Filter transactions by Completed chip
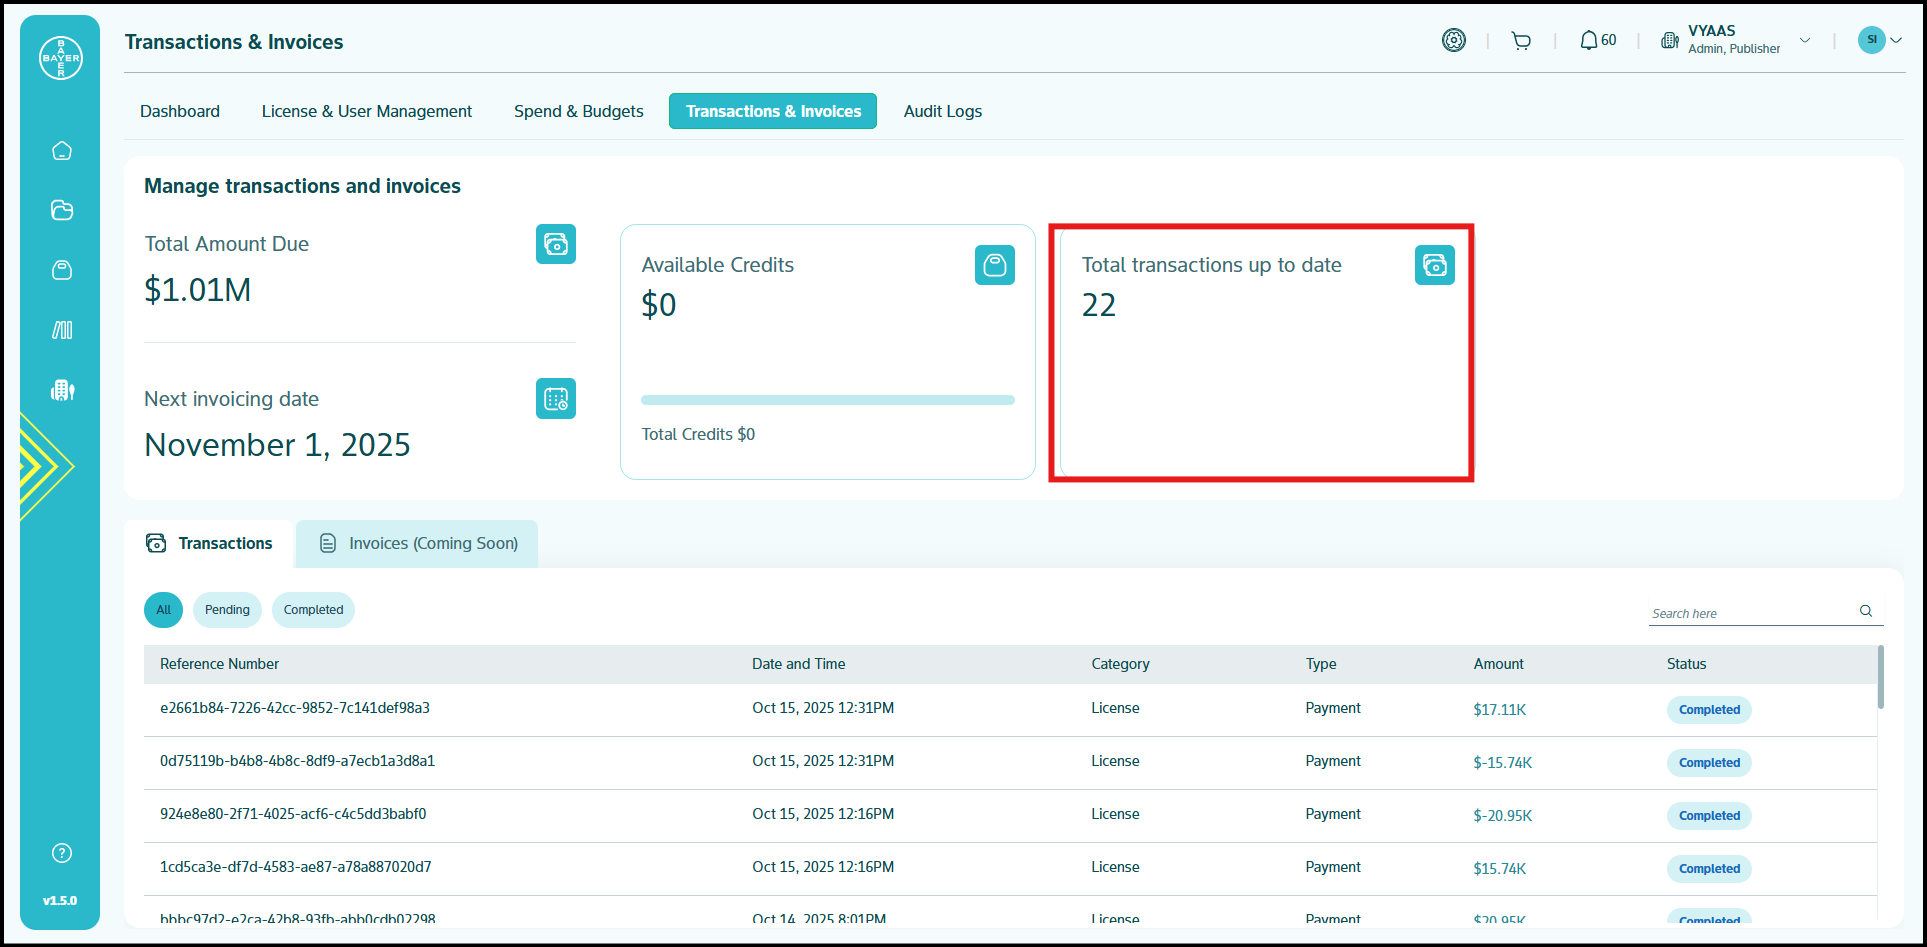The image size is (1927, 947). 313,610
